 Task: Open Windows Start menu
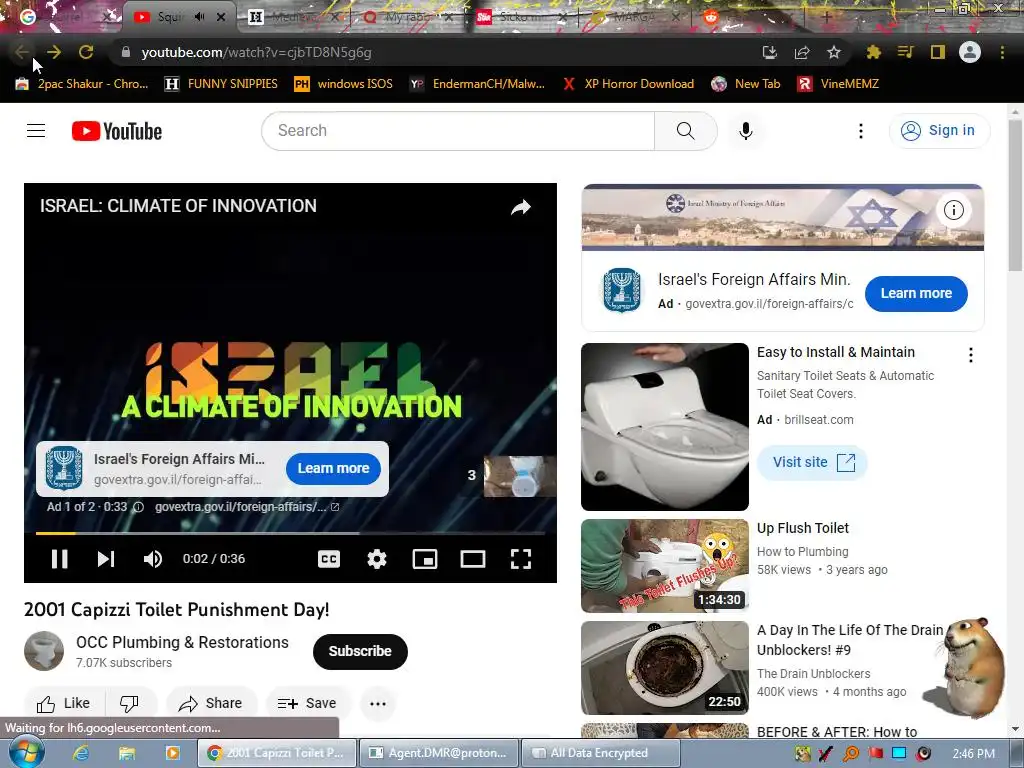click(27, 753)
